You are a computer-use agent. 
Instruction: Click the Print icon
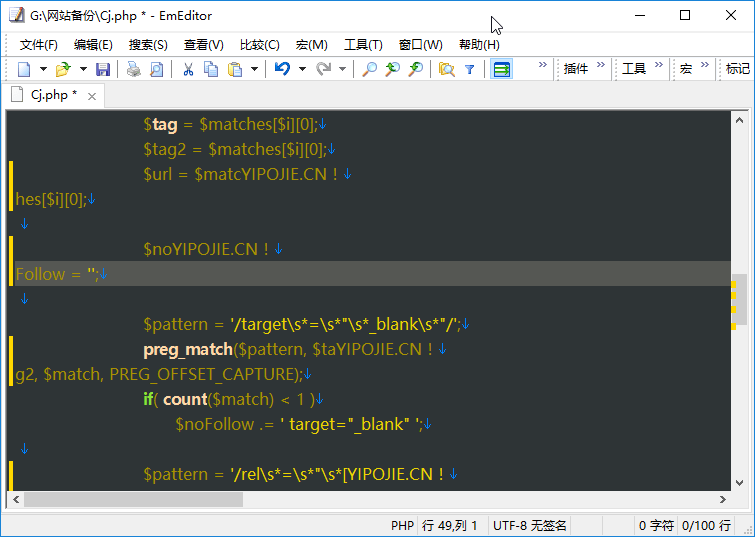[x=134, y=69]
